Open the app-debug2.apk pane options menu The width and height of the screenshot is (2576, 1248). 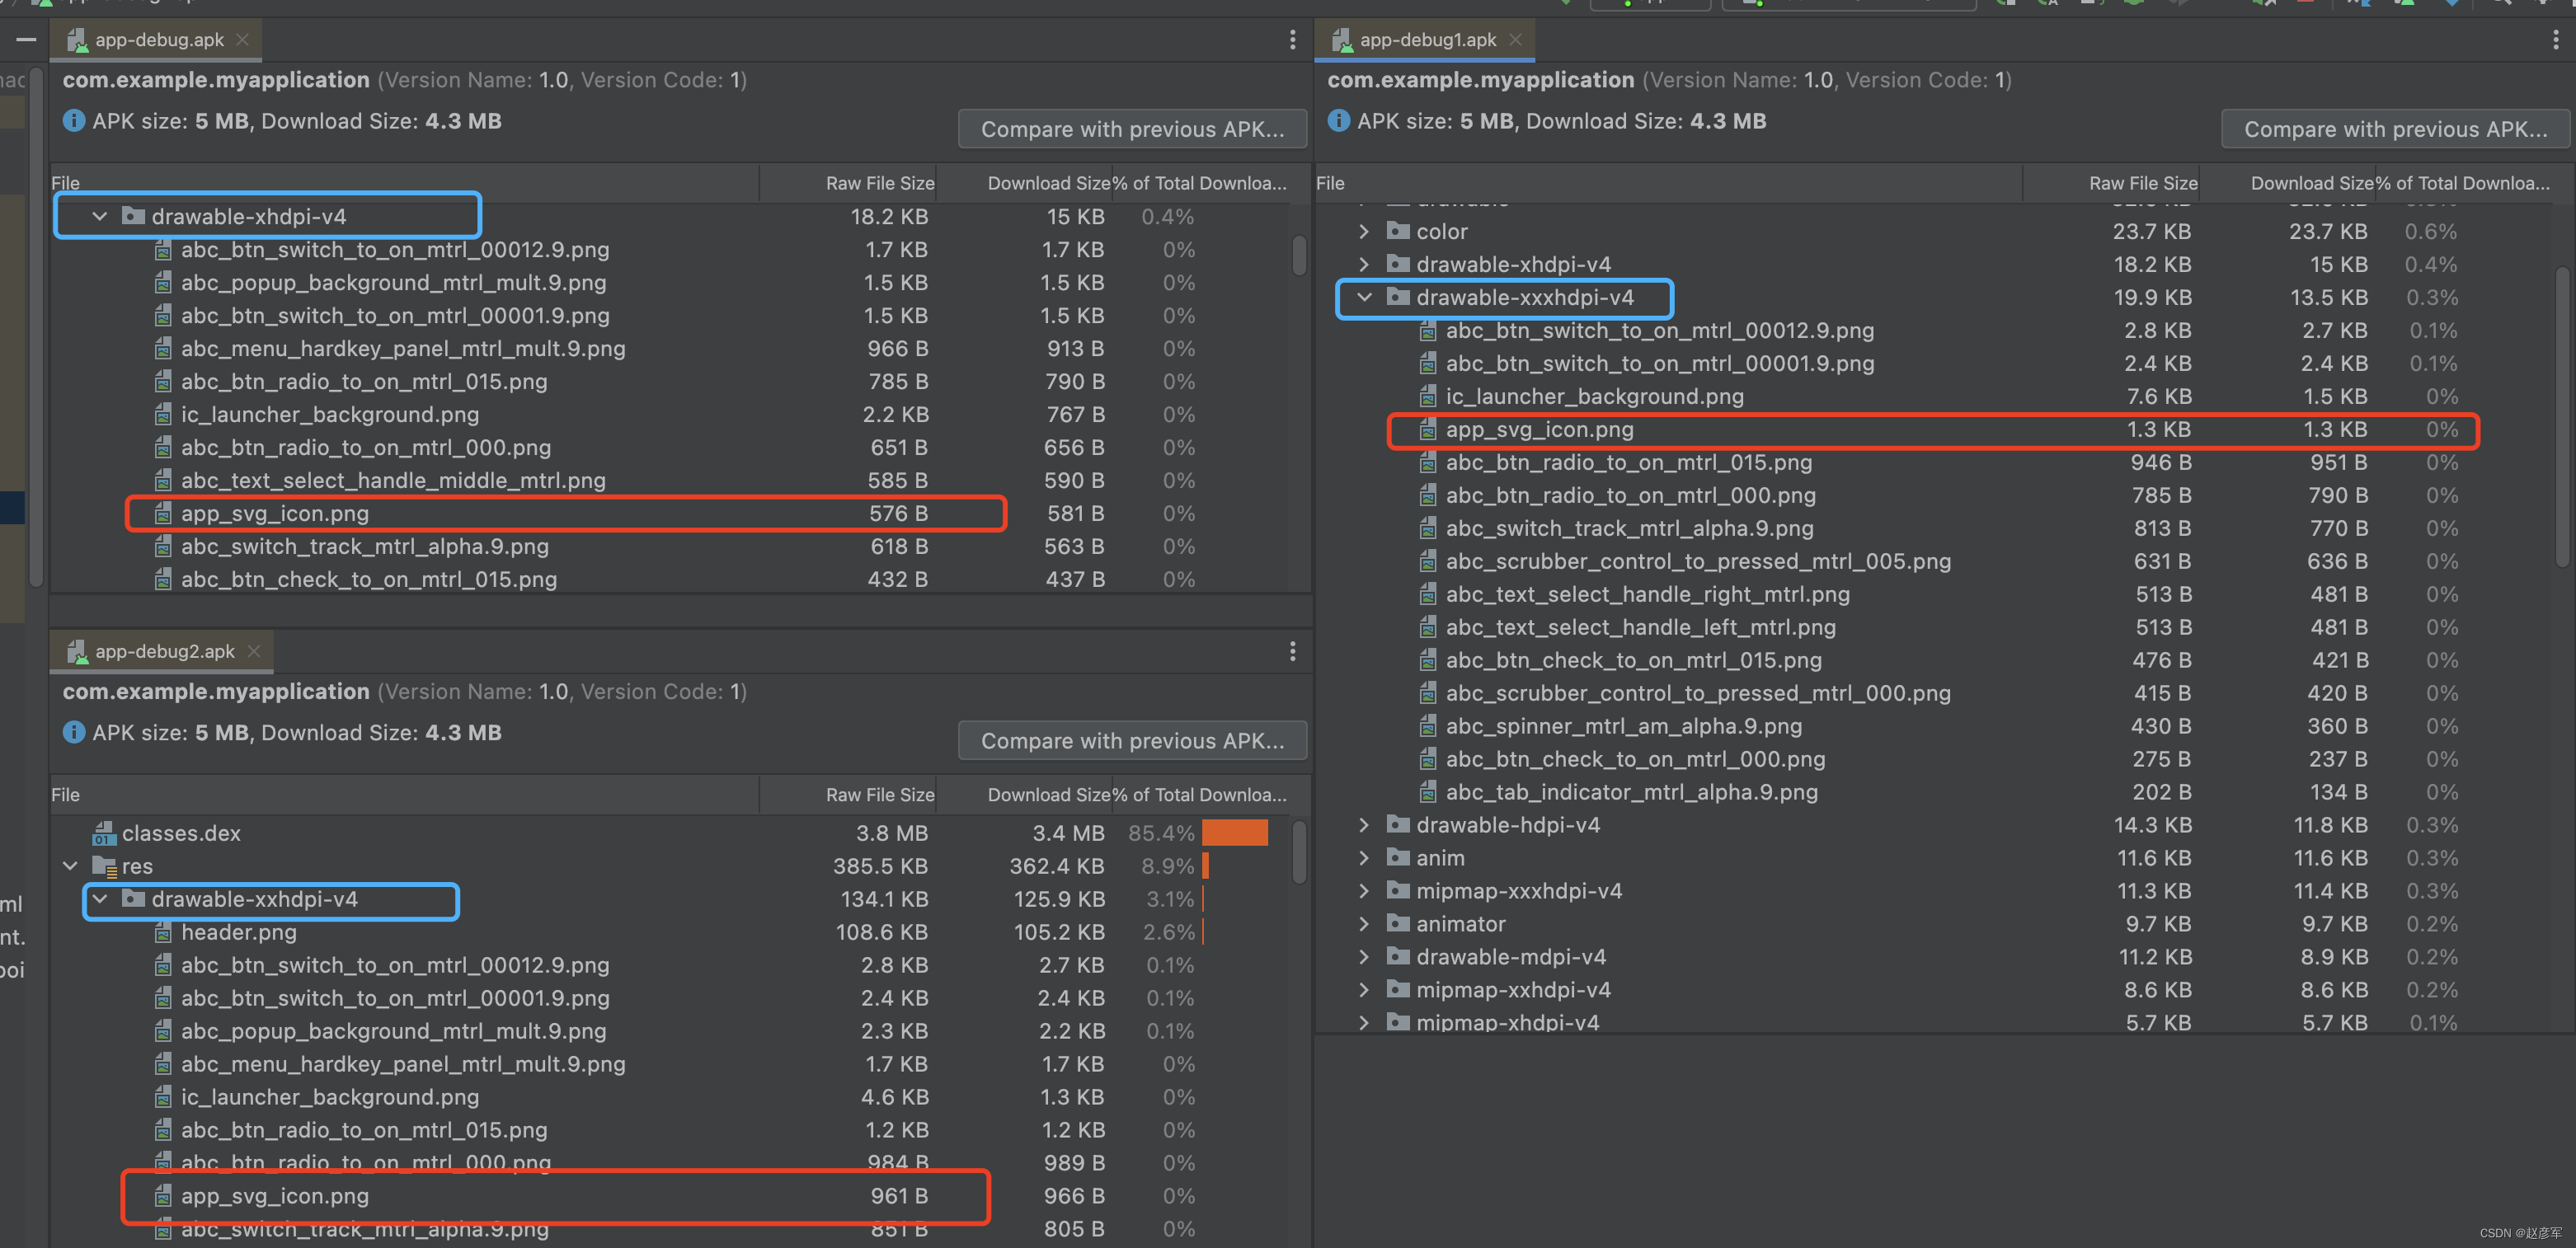(x=1292, y=652)
